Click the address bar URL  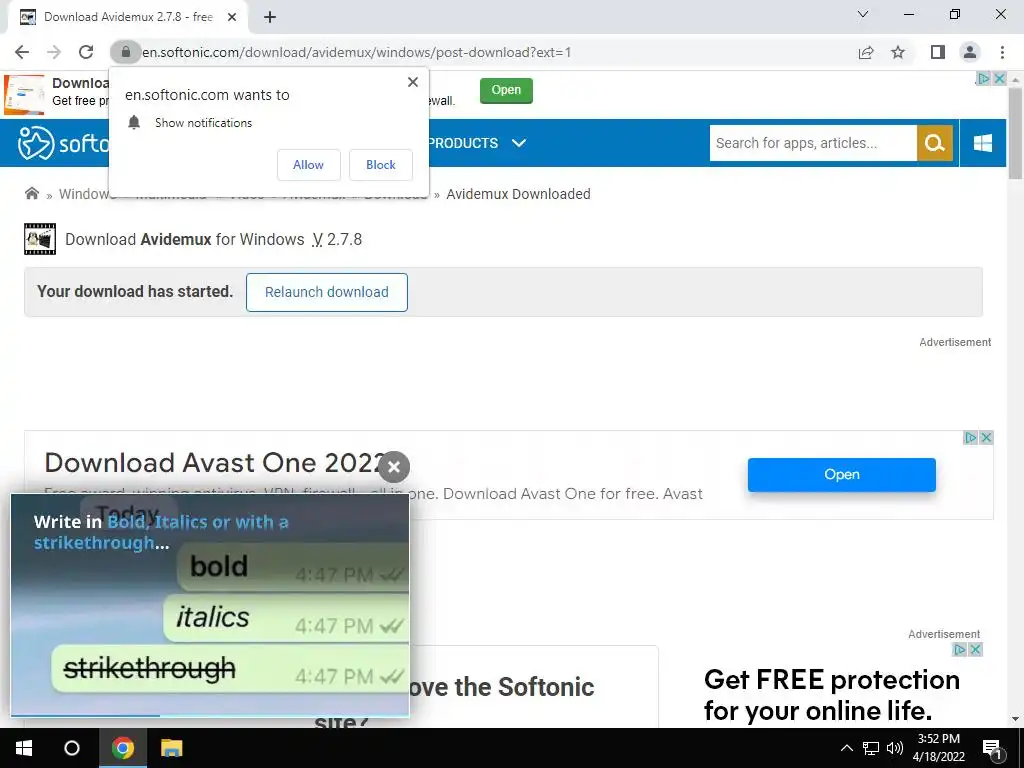pyautogui.click(x=357, y=52)
